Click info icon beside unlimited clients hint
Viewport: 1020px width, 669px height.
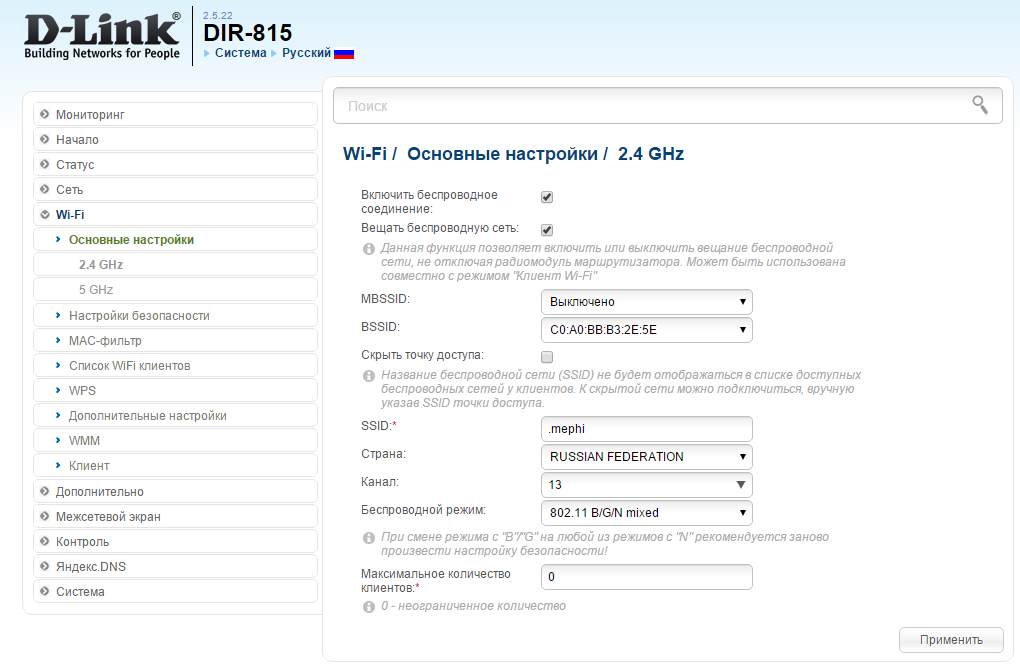point(369,606)
